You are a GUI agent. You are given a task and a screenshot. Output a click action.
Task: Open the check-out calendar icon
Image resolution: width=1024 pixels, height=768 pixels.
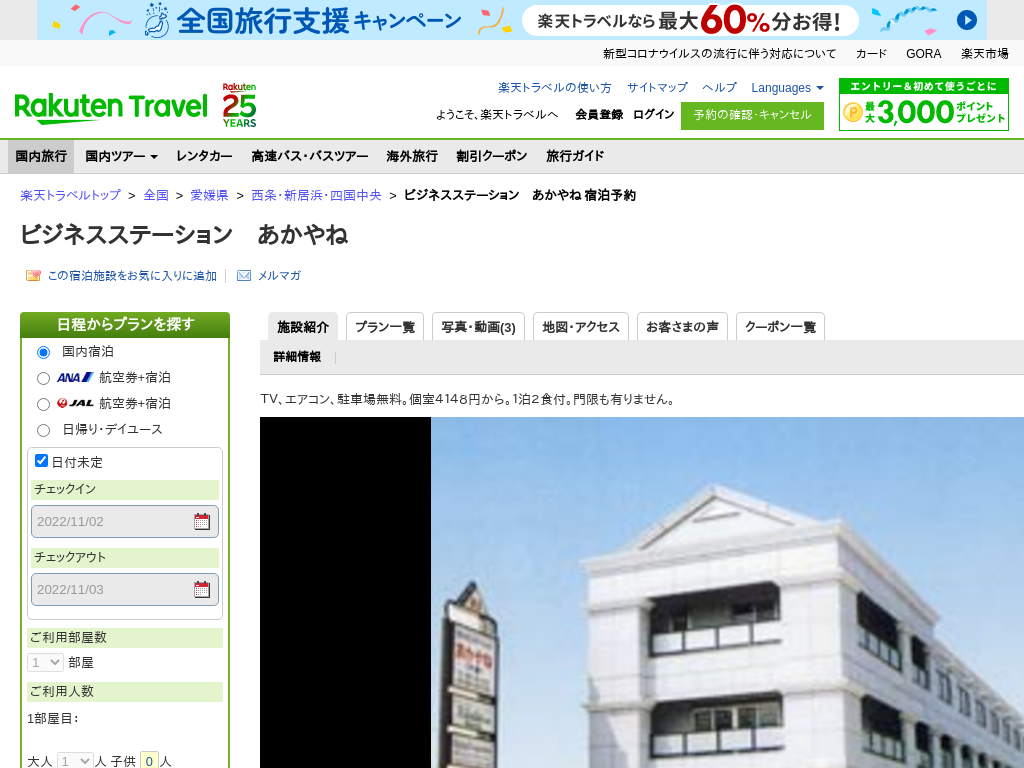202,589
